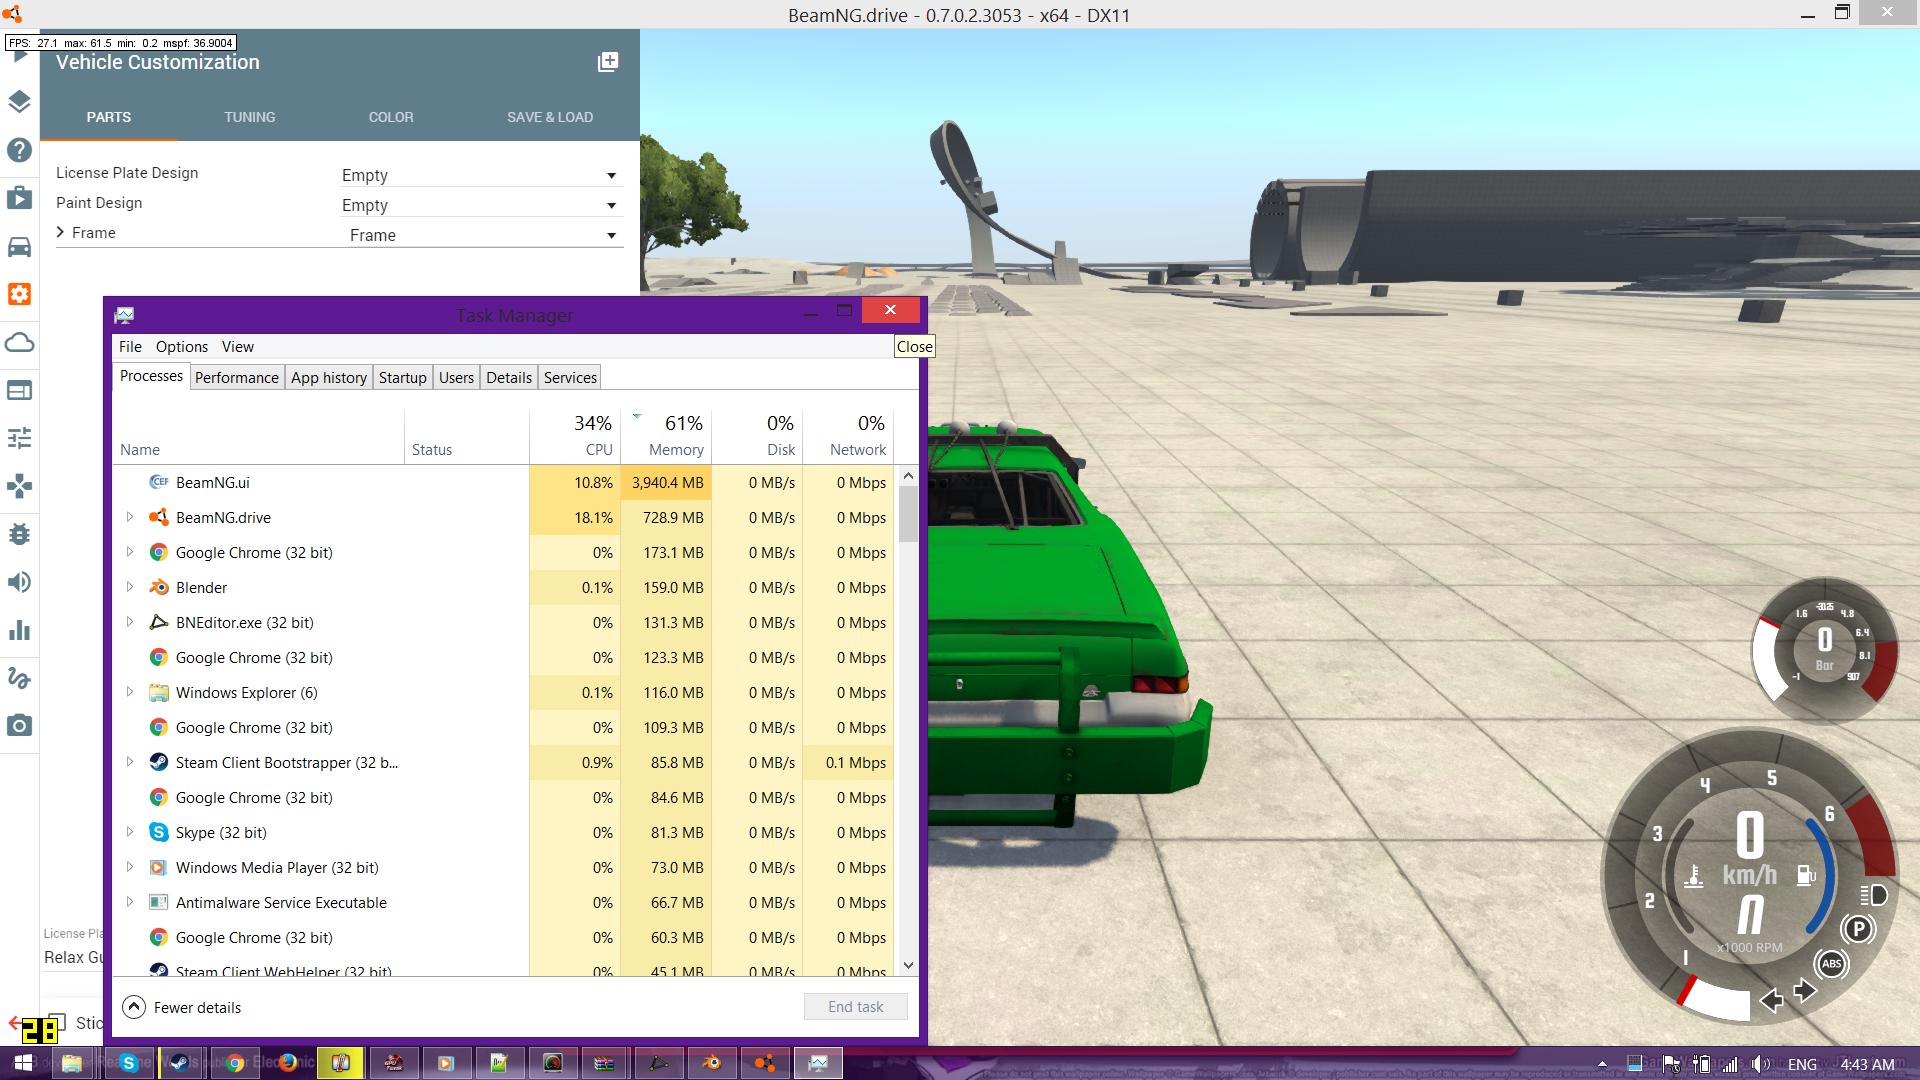Viewport: 1920px width, 1080px height.
Task: Select the BeamNG.ui process row
Action: [x=503, y=482]
